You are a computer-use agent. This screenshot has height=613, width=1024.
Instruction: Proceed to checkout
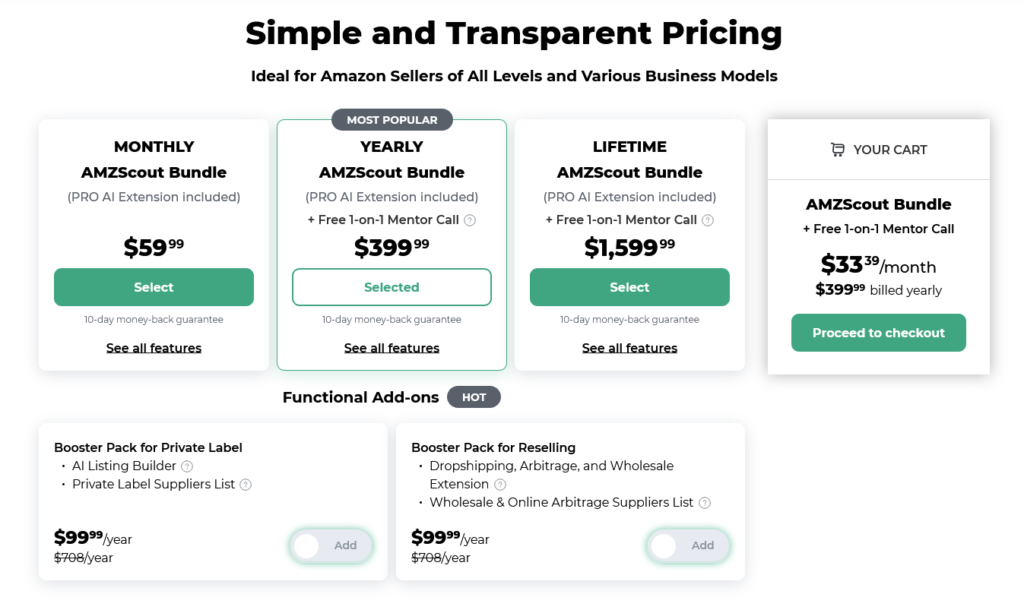pyautogui.click(x=878, y=333)
